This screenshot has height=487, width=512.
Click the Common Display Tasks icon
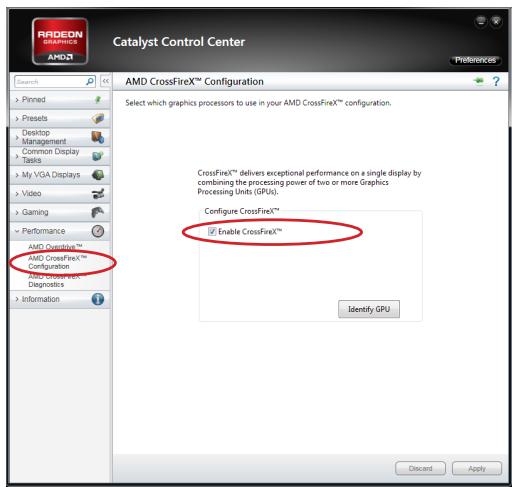click(x=98, y=156)
